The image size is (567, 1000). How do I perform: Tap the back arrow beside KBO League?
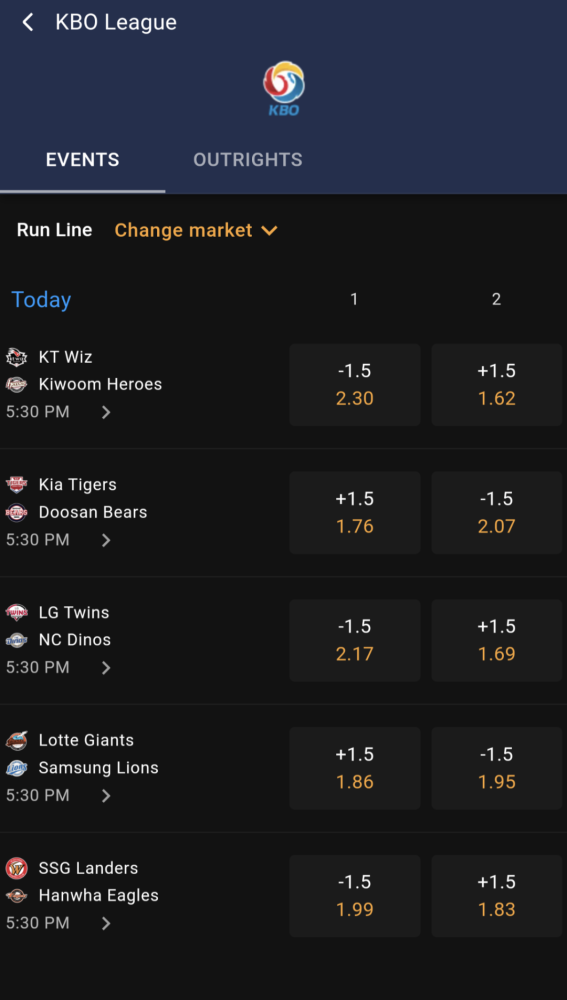click(27, 22)
